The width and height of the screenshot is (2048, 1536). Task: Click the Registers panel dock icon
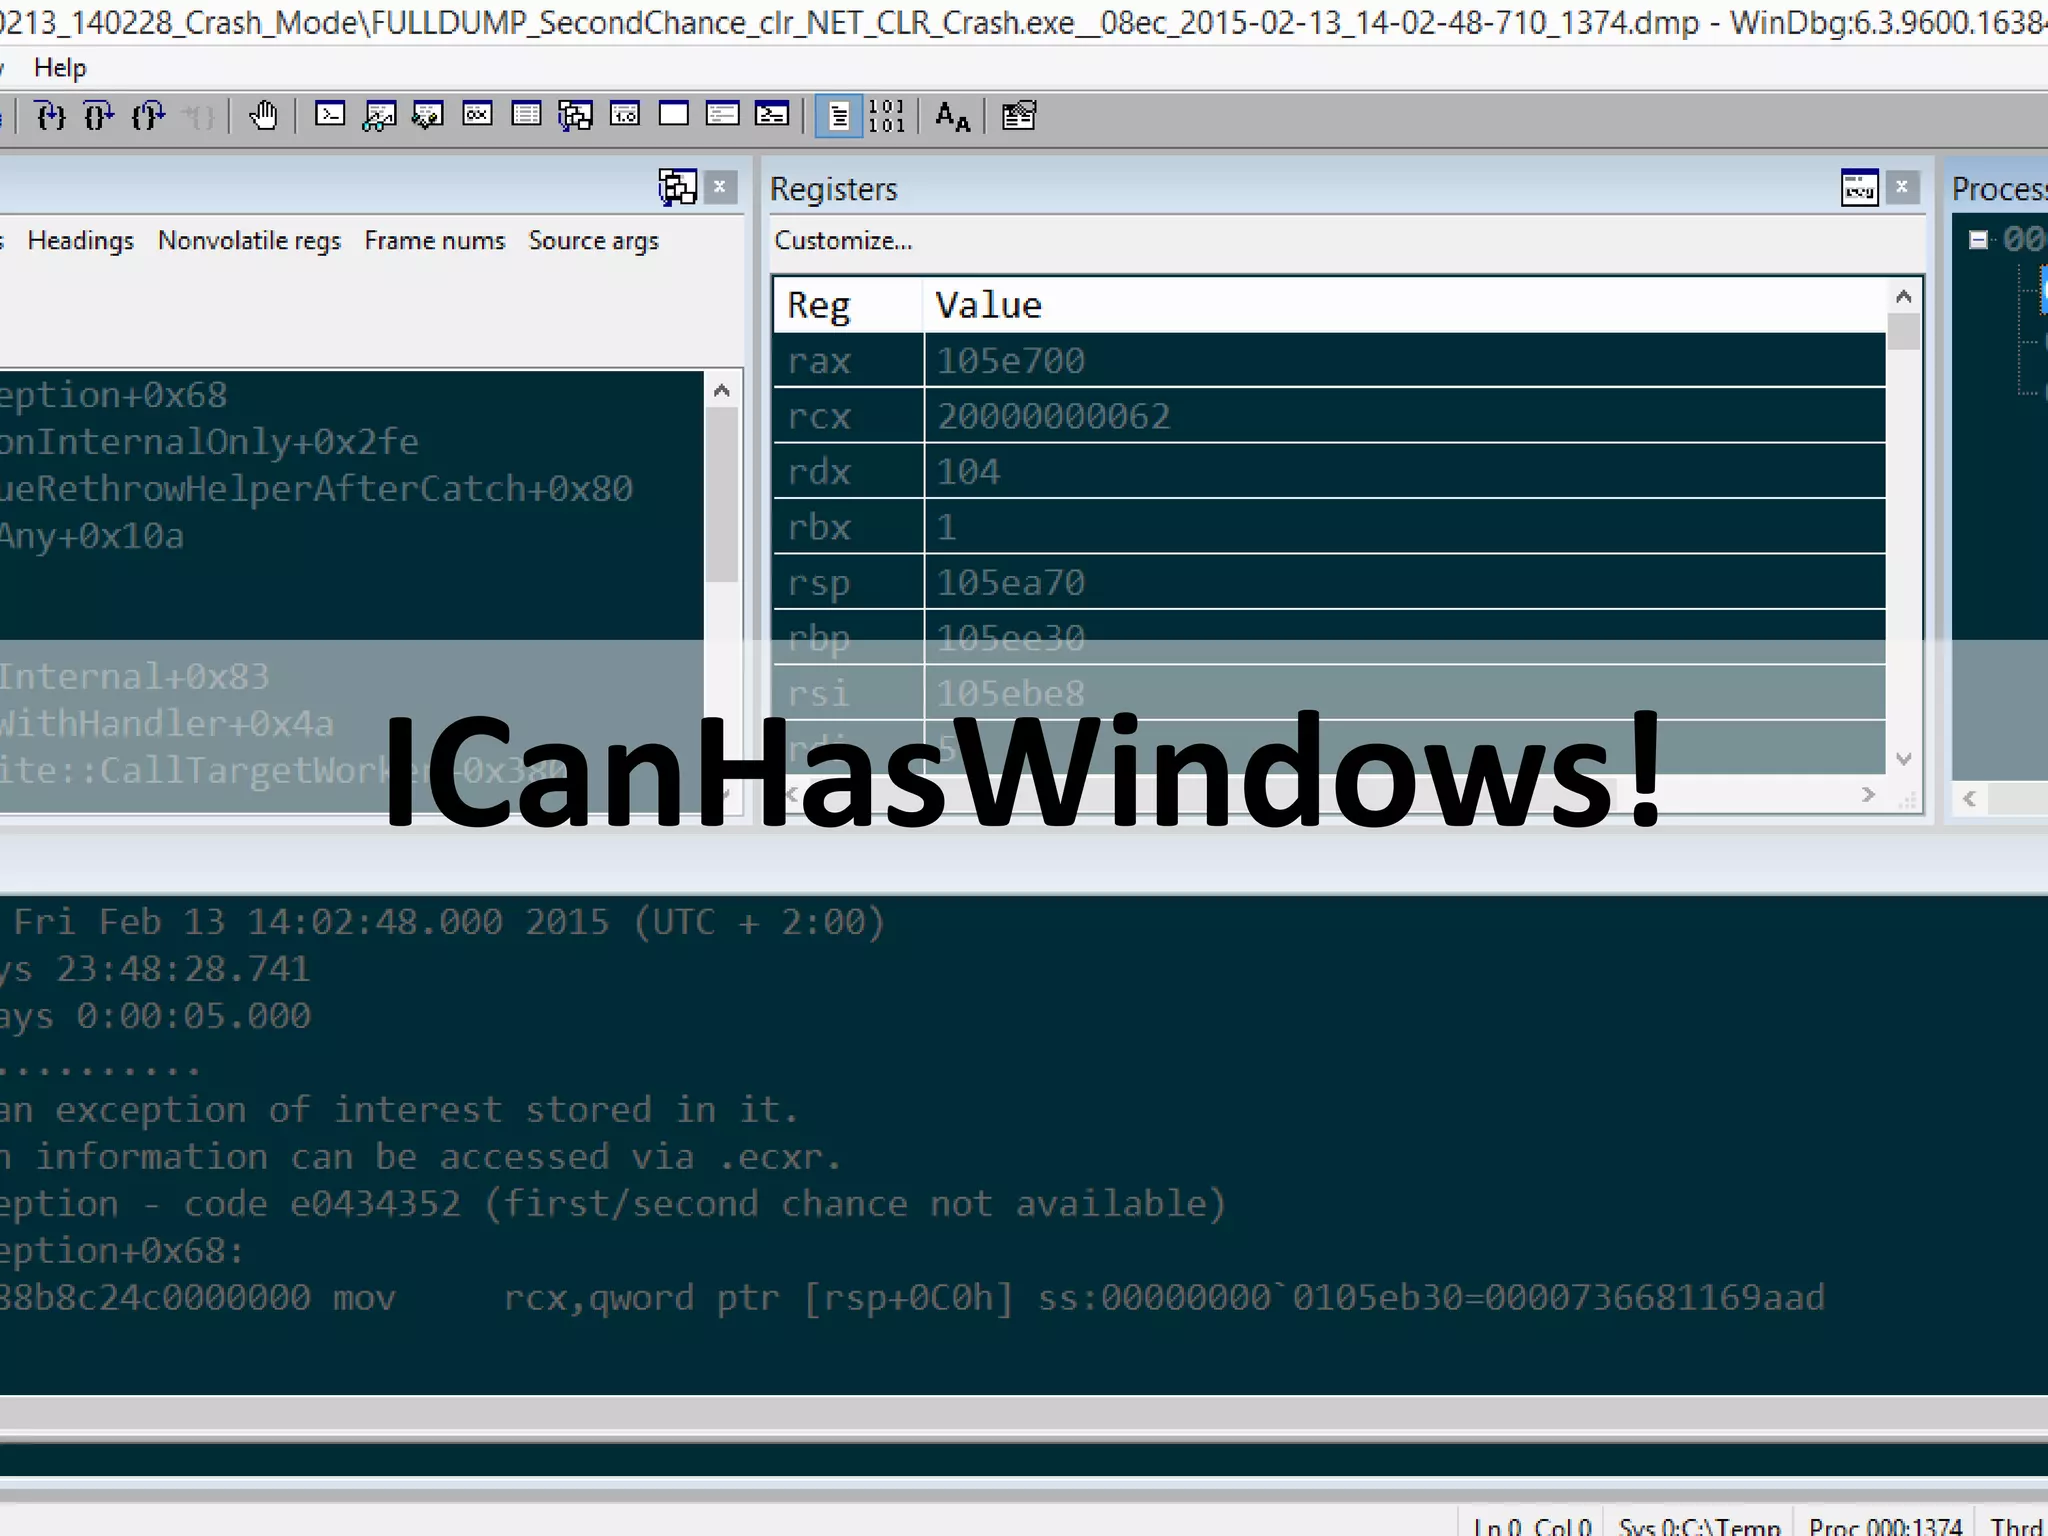click(1860, 187)
